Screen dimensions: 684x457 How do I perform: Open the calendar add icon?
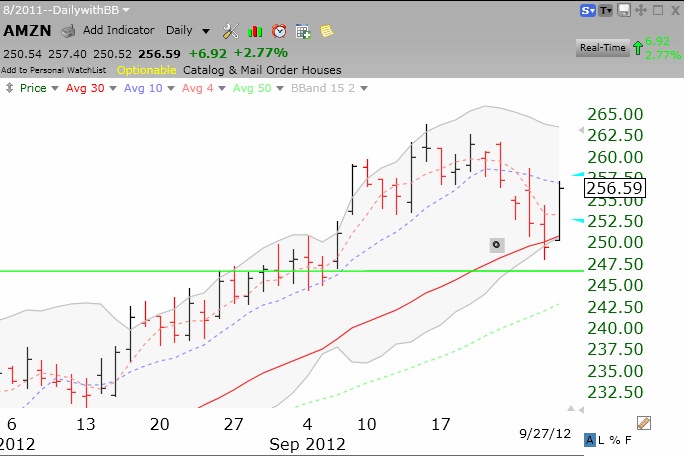click(x=303, y=31)
